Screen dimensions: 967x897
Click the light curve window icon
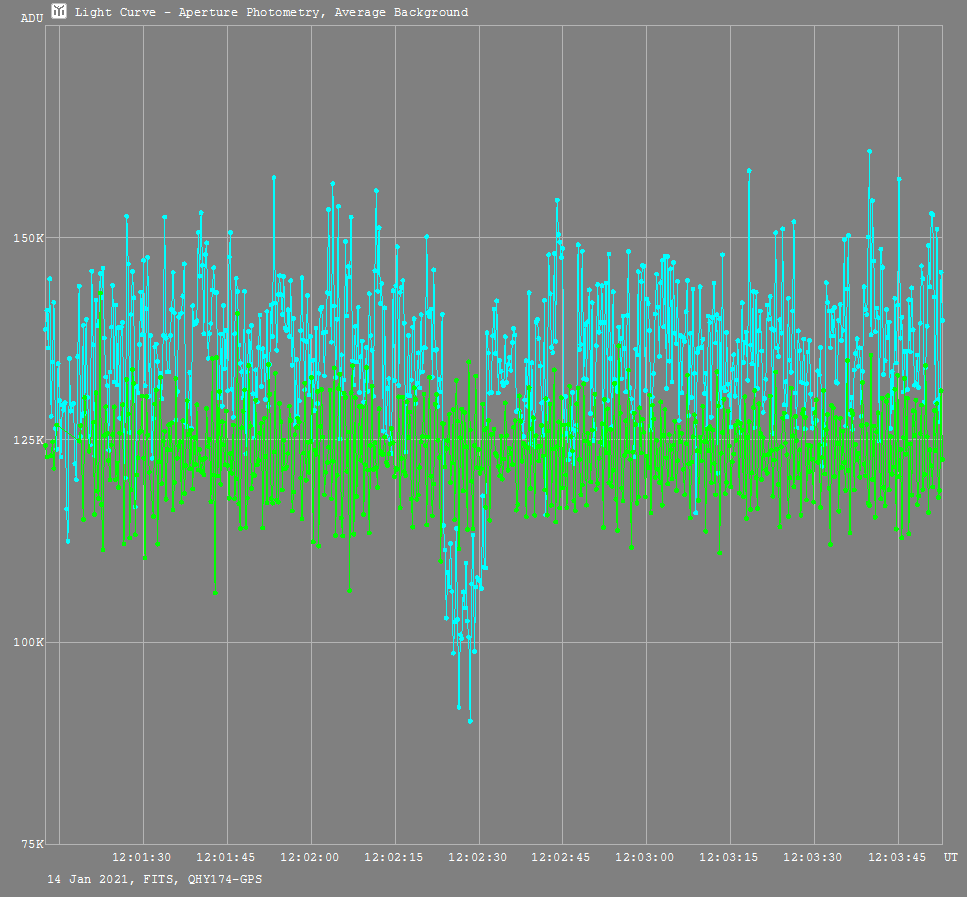(59, 11)
